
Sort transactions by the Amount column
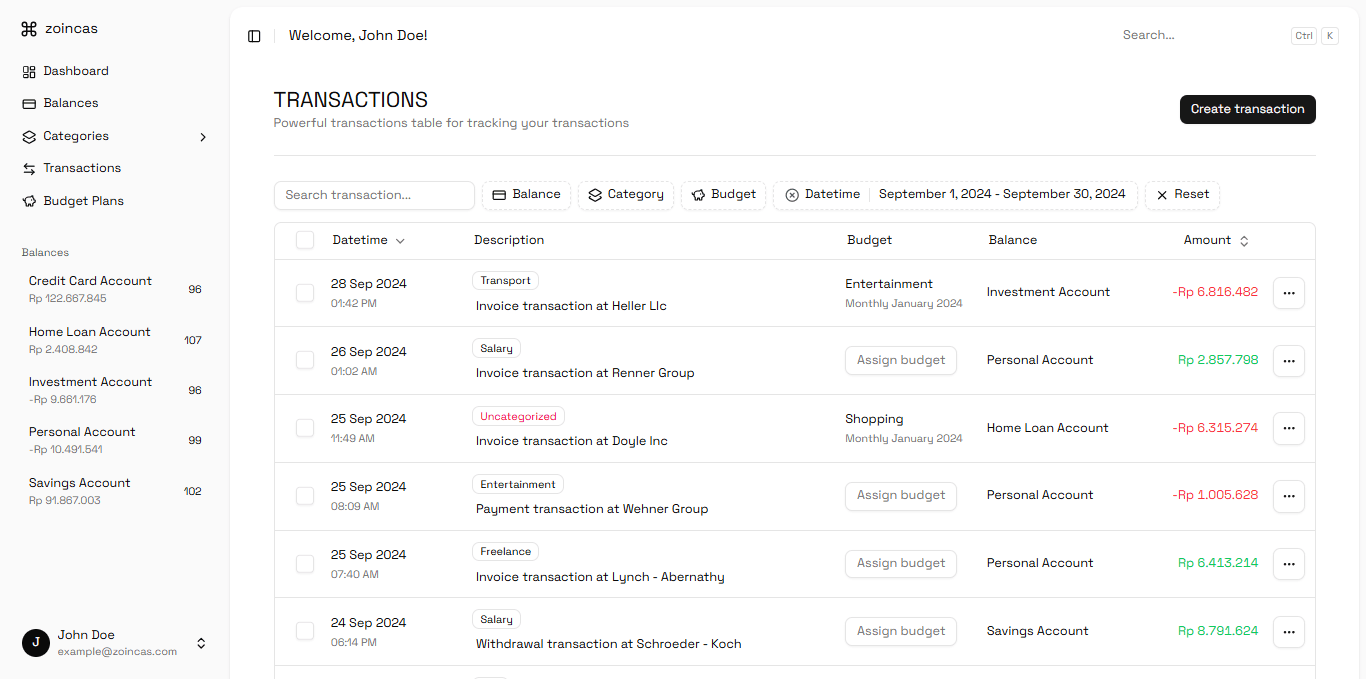[x=1216, y=240]
